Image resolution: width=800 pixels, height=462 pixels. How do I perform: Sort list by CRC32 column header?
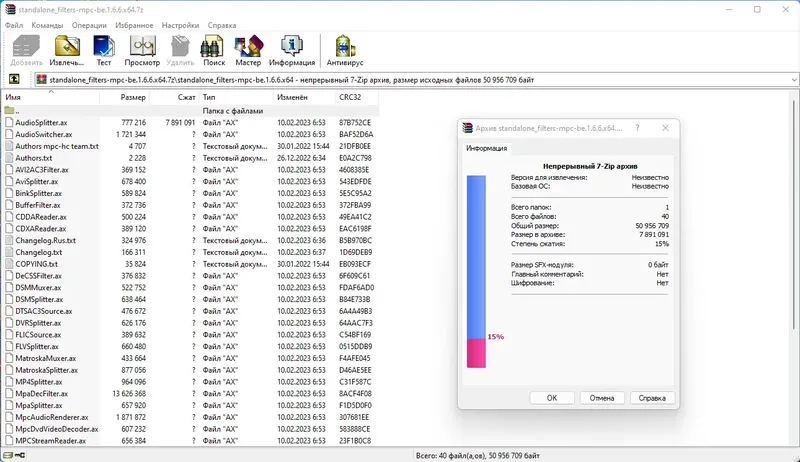(357, 97)
